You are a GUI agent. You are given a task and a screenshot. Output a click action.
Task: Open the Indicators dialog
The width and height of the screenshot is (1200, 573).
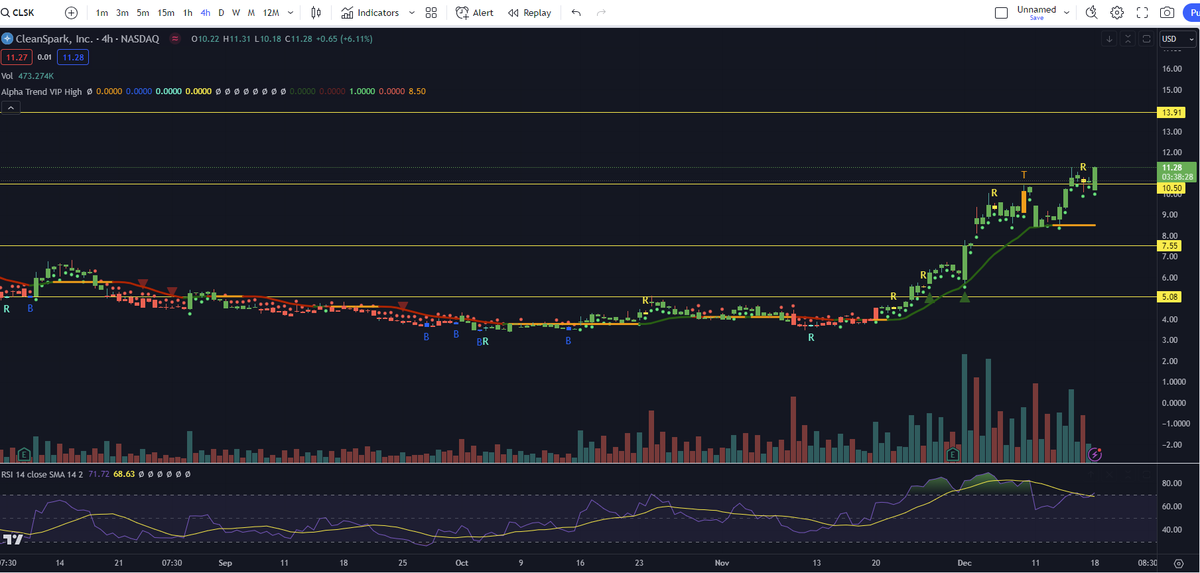click(x=370, y=13)
